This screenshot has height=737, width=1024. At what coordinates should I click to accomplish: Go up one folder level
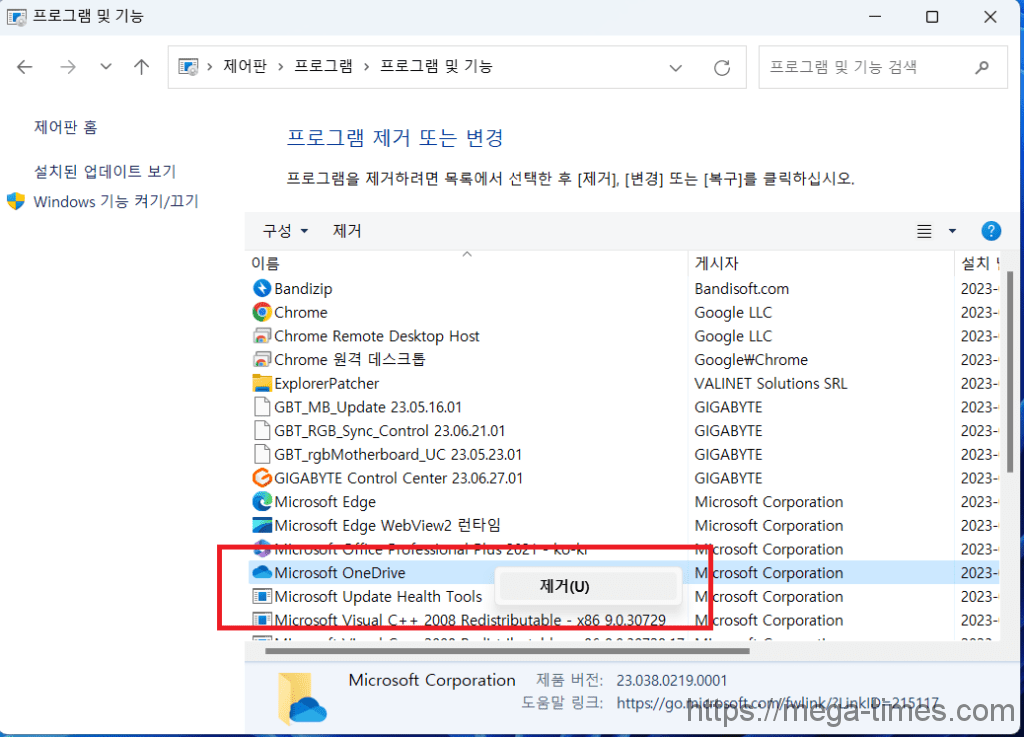tap(141, 67)
